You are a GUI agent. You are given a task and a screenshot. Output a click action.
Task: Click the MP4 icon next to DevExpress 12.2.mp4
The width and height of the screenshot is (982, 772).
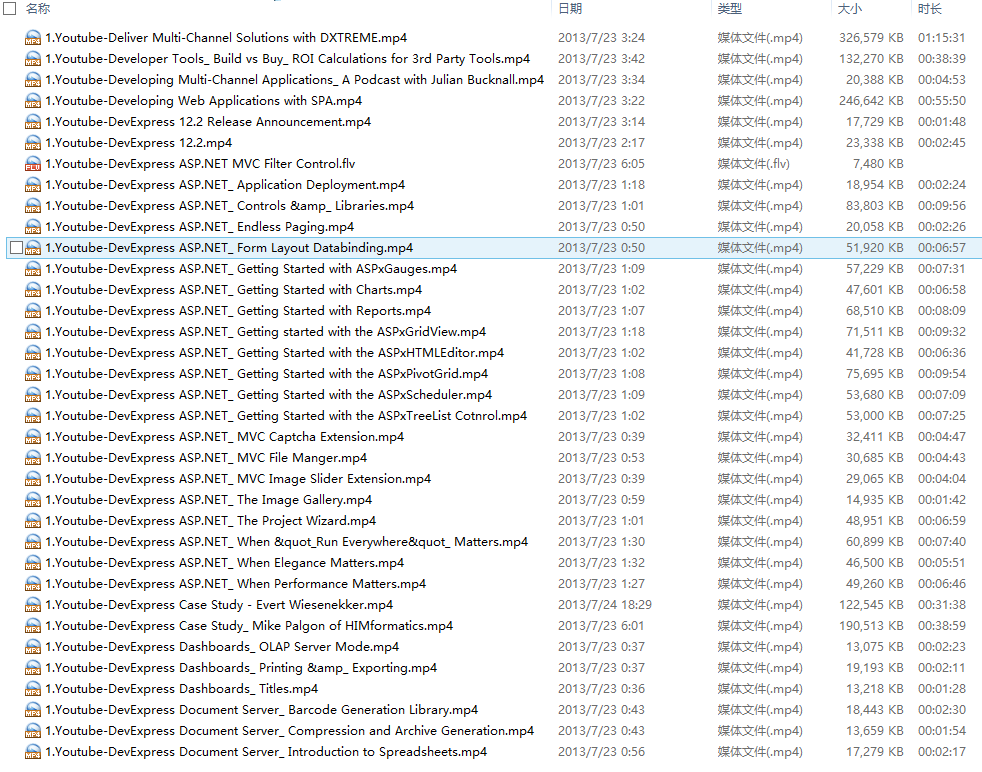[33, 143]
